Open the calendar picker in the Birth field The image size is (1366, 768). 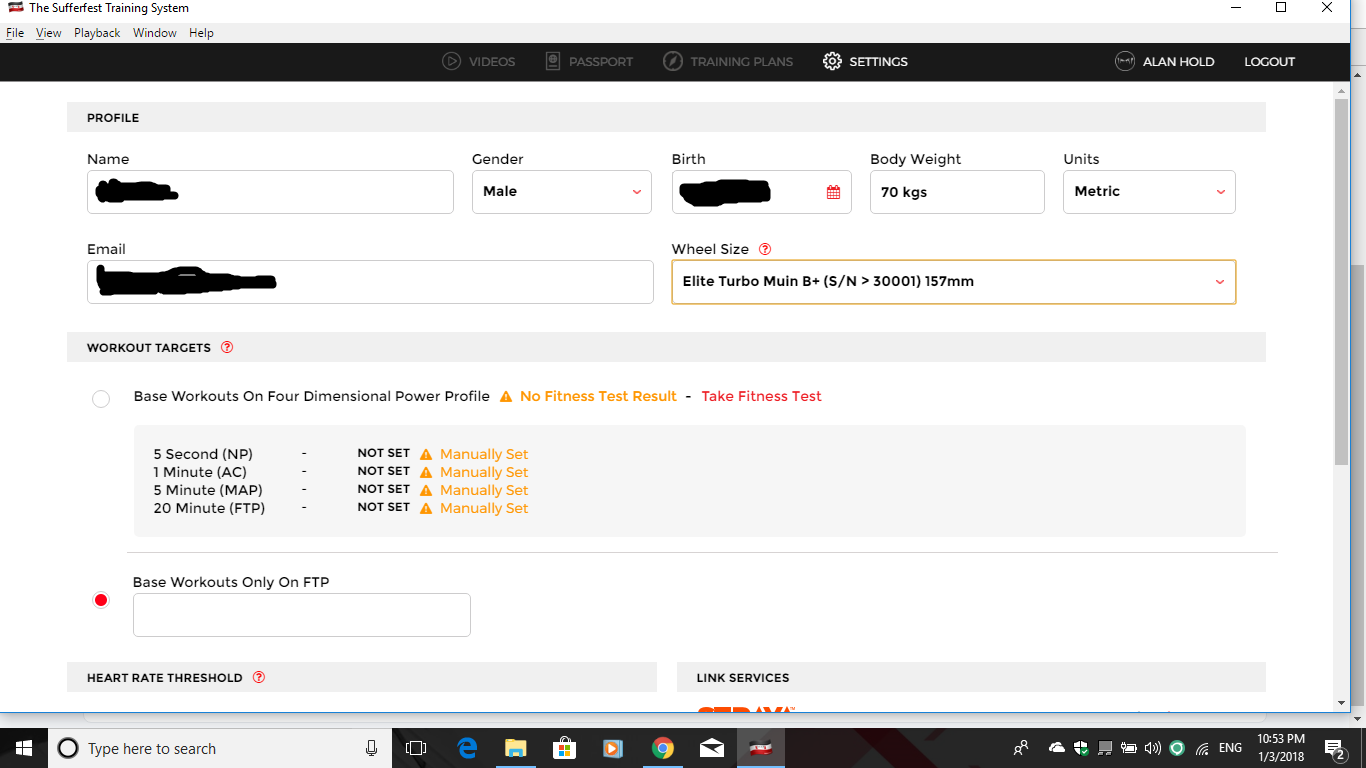(833, 191)
